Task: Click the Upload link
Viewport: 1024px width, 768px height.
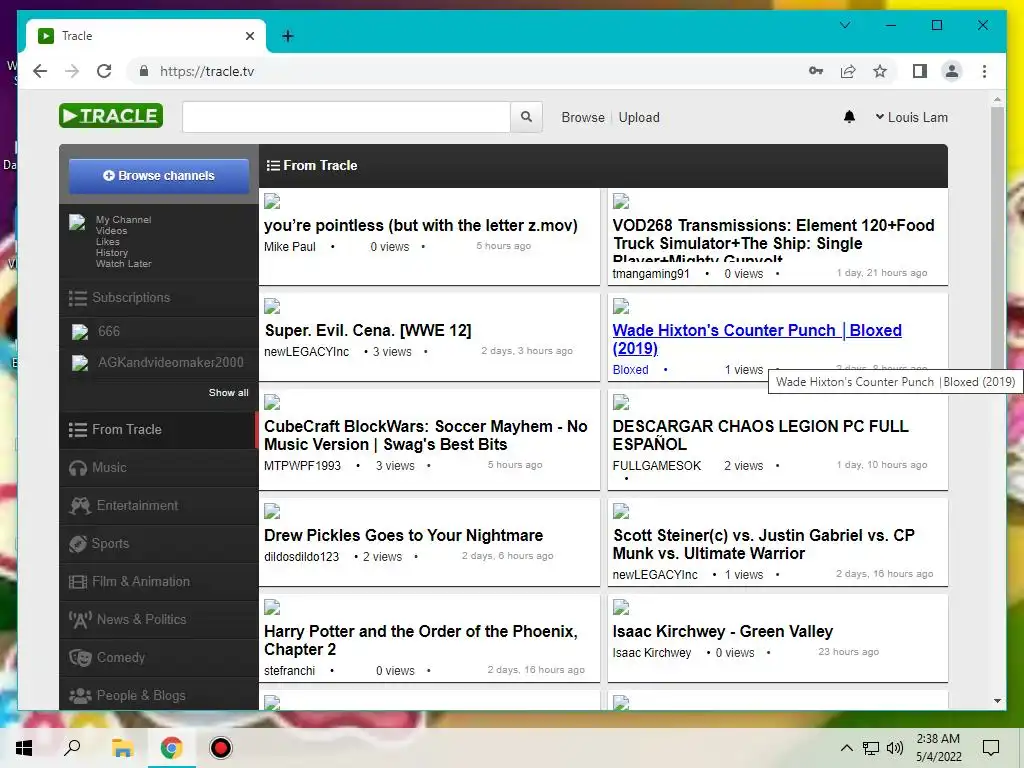Action: pos(639,118)
